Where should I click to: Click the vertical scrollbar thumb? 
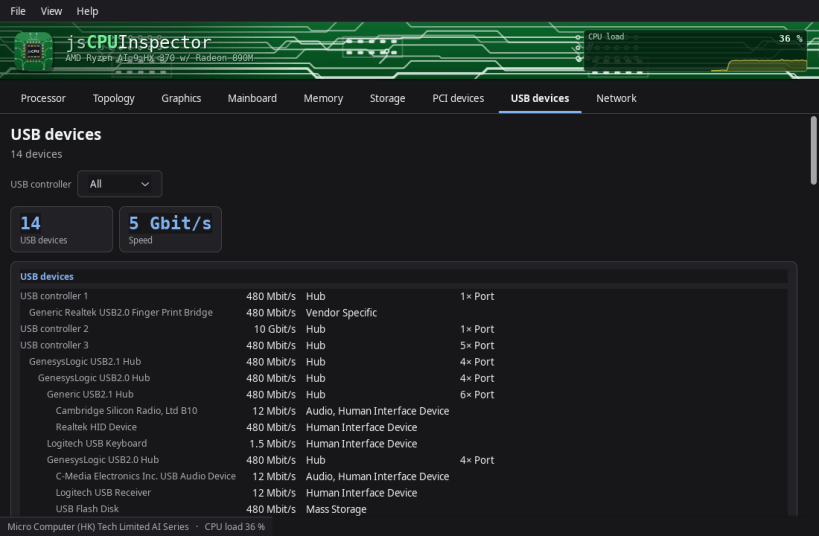(x=813, y=150)
